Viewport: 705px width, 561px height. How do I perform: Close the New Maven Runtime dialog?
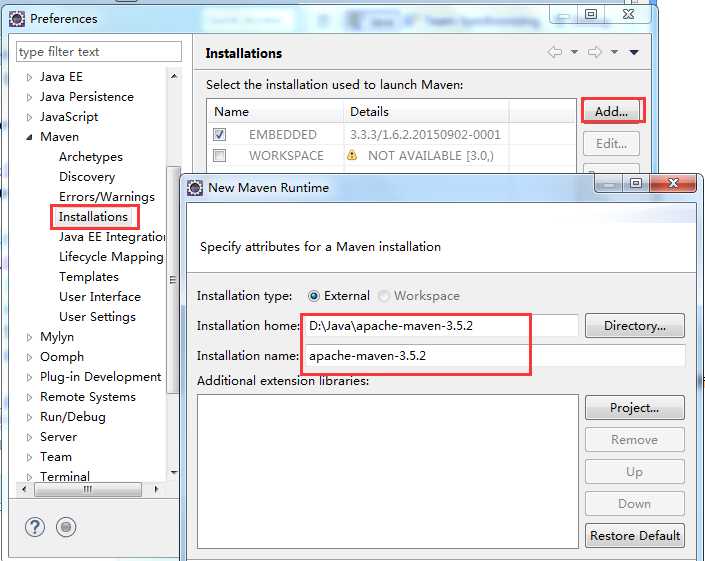click(673, 183)
